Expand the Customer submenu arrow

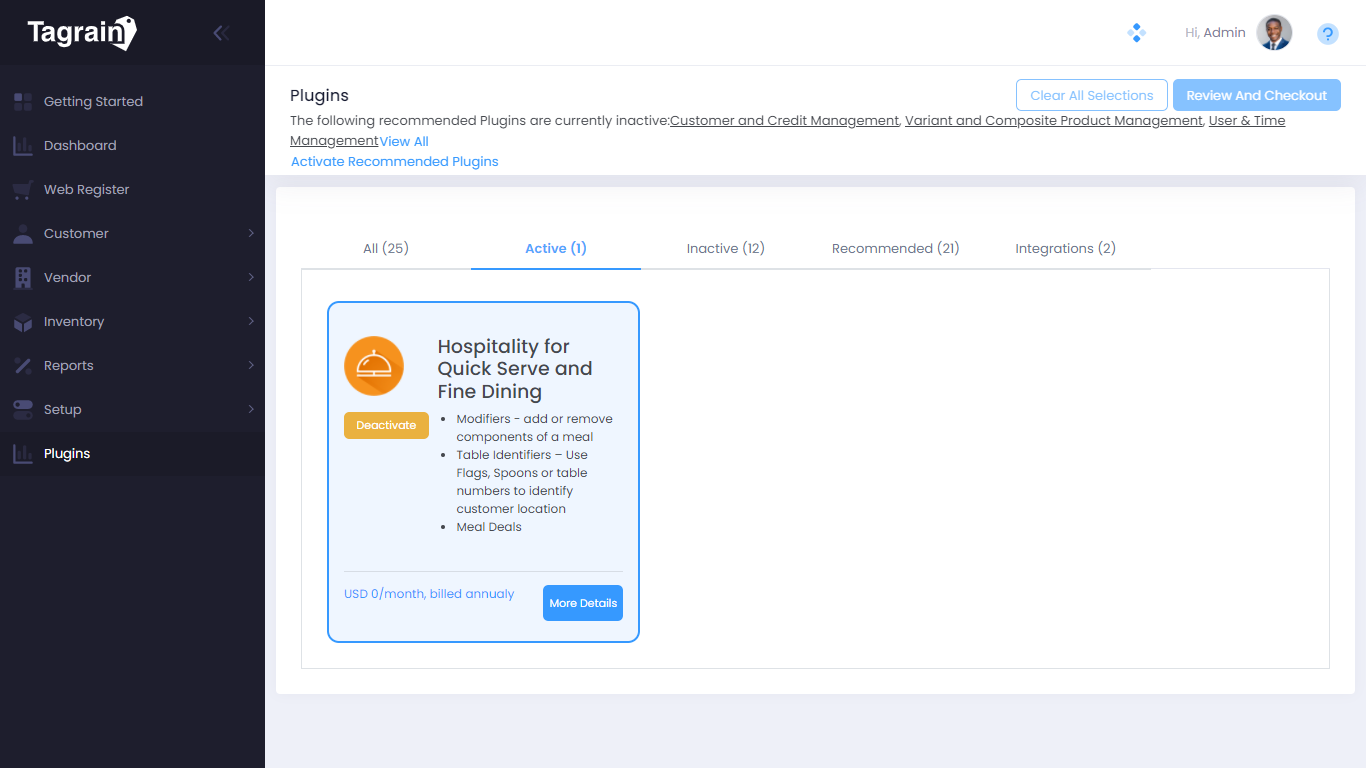251,233
